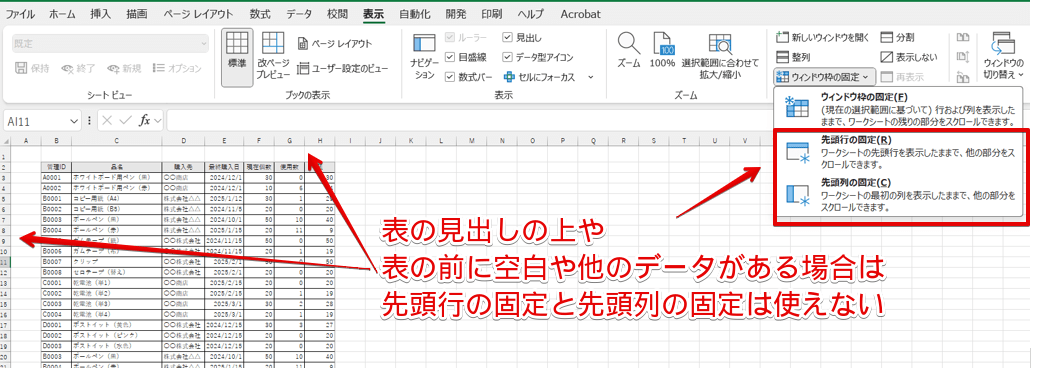The height and width of the screenshot is (373, 1039).
Task: Choose 先頭行の固定(R) freeze top row
Action: click(x=900, y=152)
